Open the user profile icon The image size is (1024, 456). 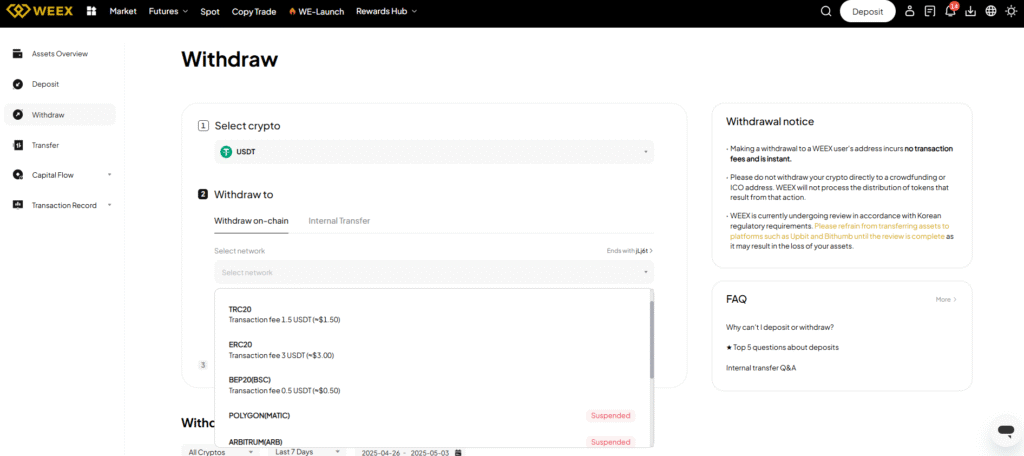pyautogui.click(x=909, y=11)
